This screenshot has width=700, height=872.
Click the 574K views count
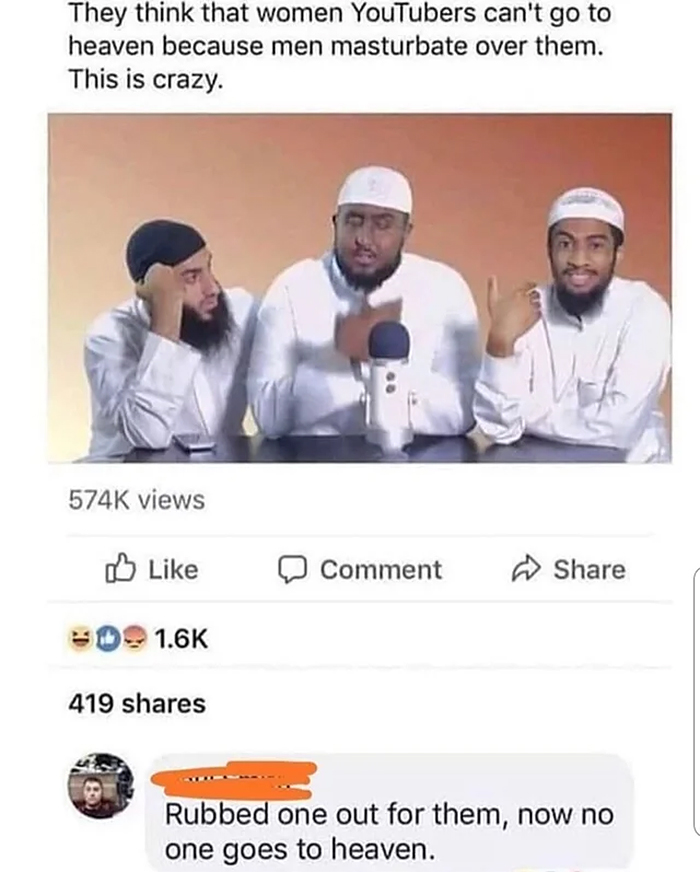(x=137, y=499)
